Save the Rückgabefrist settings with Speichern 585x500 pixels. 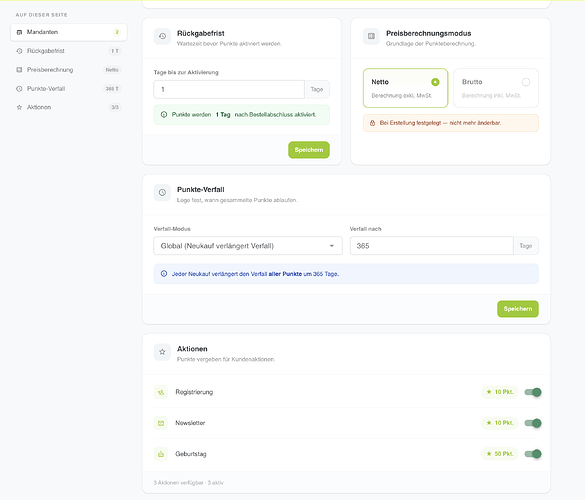309,150
